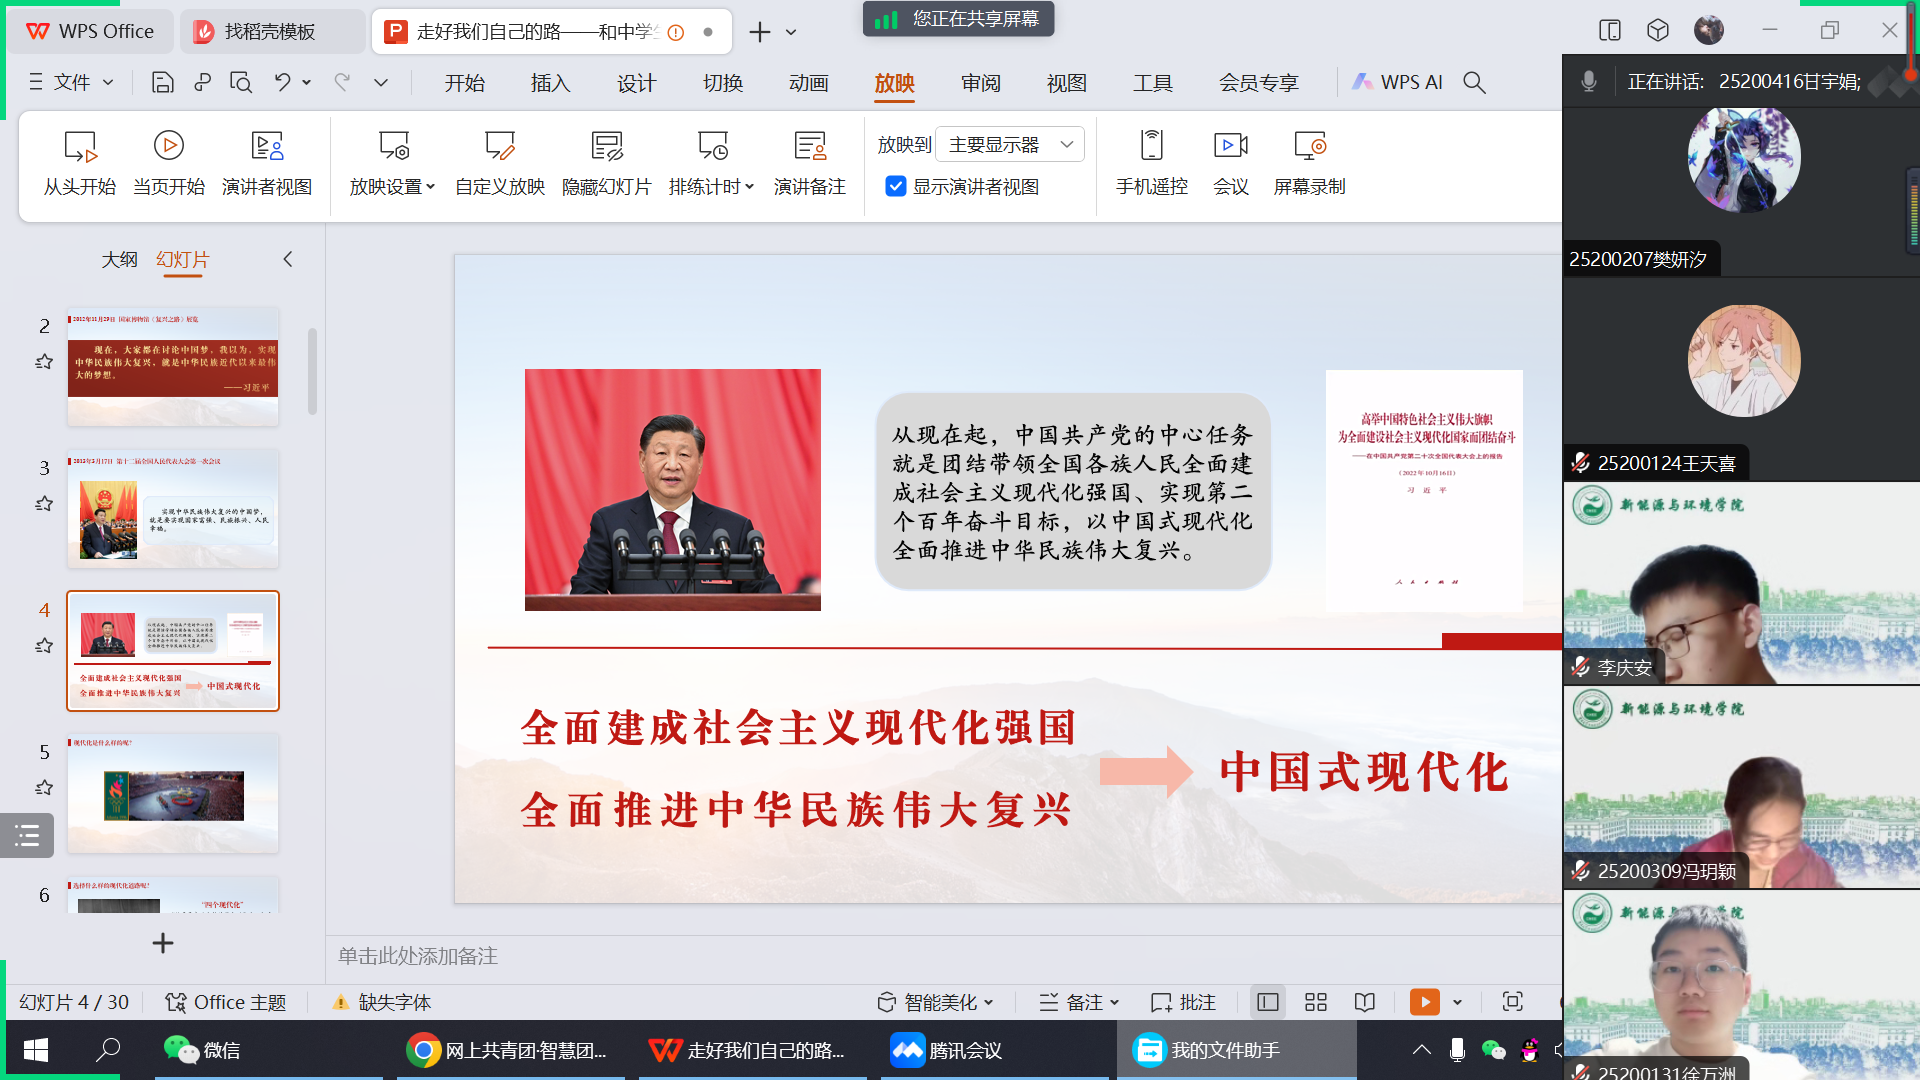Click the reading view book icon

tap(1365, 1002)
